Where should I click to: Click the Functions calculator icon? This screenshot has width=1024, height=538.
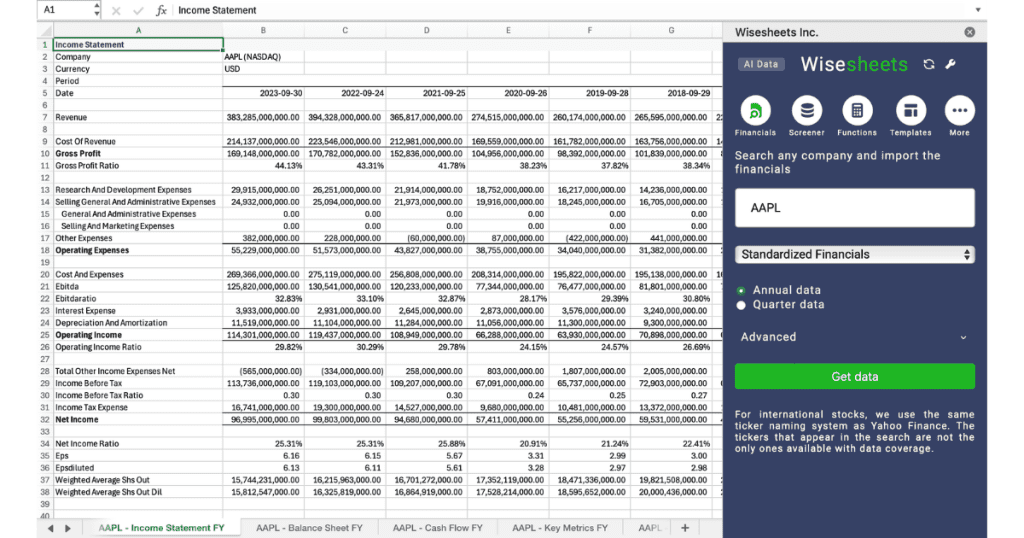pyautogui.click(x=857, y=110)
